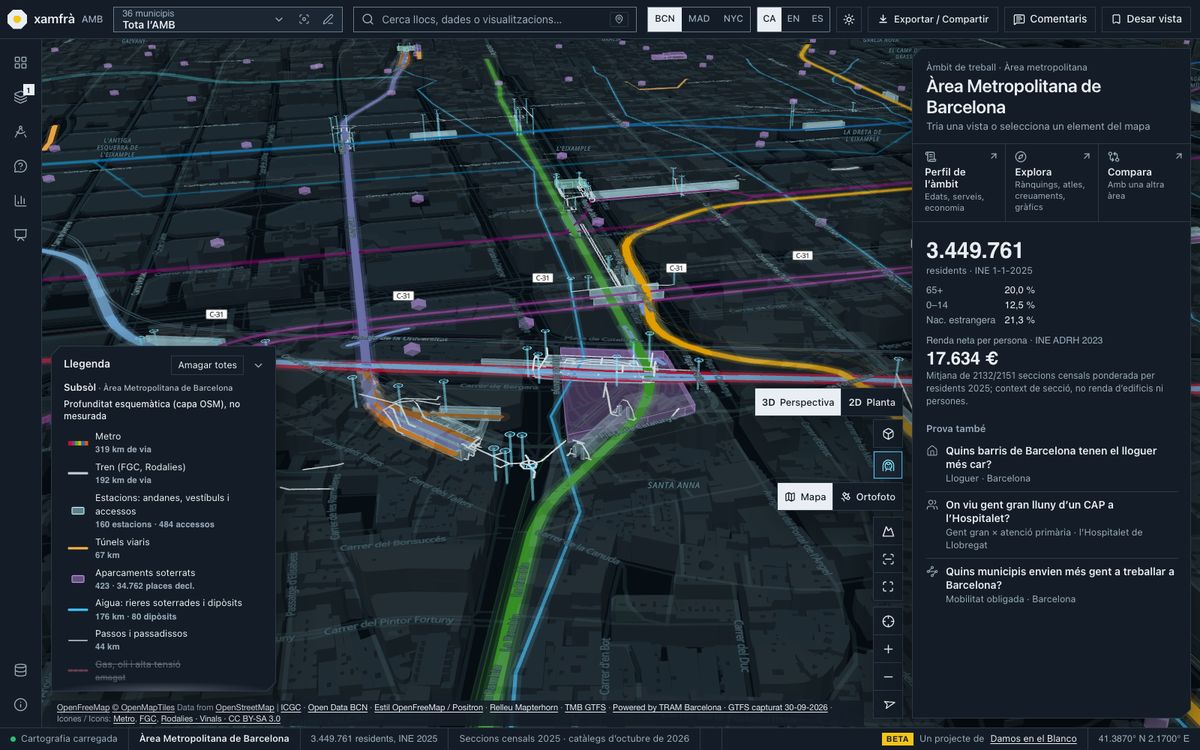Click the coordinates 41.3870° N 2.1700° E
The height and width of the screenshot is (750, 1200).
coord(1145,739)
